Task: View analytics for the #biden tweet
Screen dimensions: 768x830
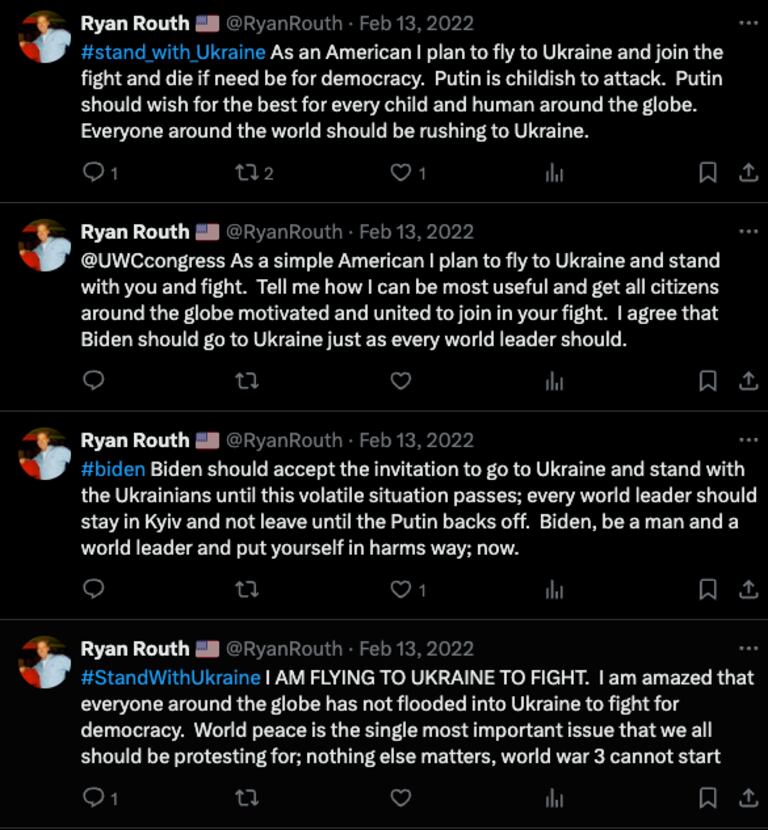Action: (554, 589)
